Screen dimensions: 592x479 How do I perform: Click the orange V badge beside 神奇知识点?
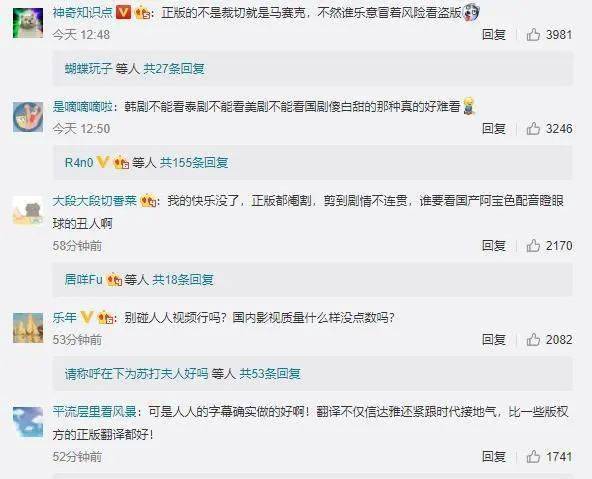[123, 13]
